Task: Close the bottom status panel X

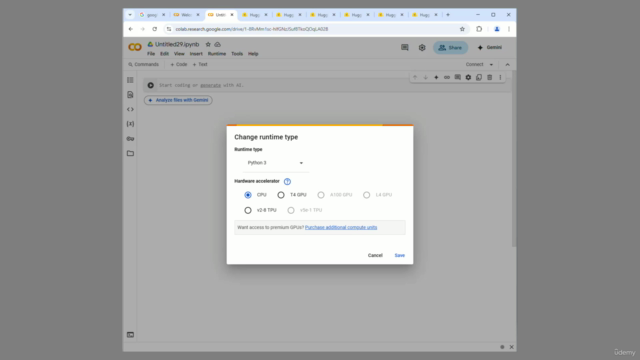Action: (x=511, y=347)
